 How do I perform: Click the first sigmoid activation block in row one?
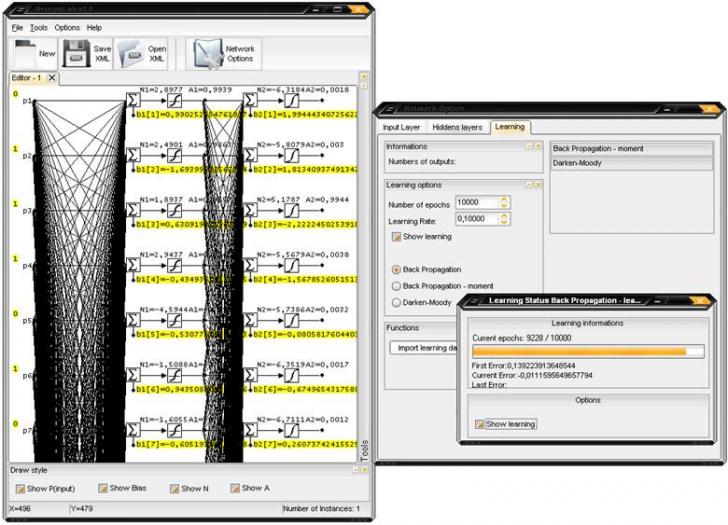pyautogui.click(x=173, y=101)
